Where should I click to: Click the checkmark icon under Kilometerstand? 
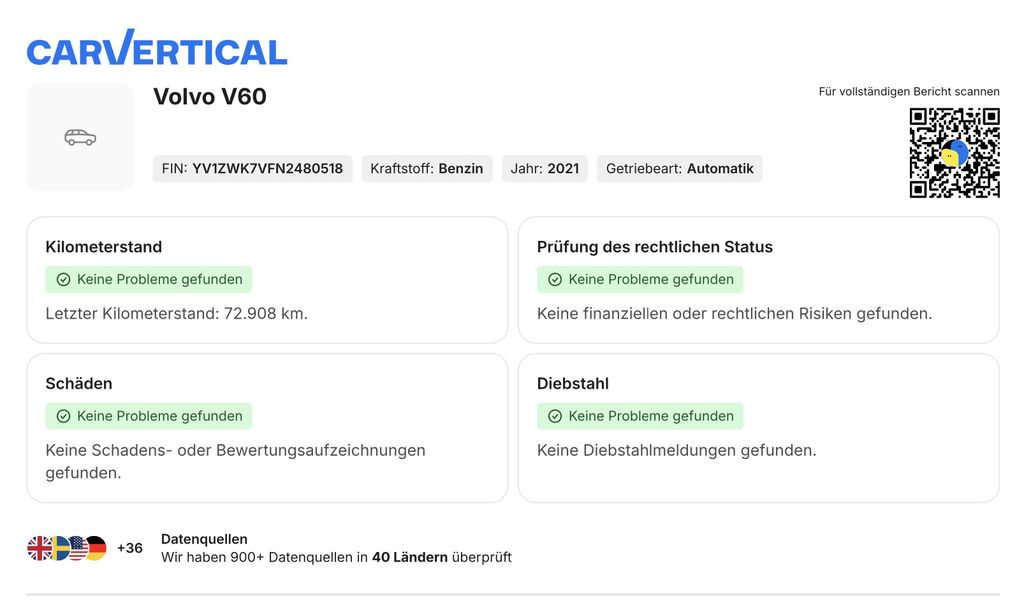coord(63,280)
